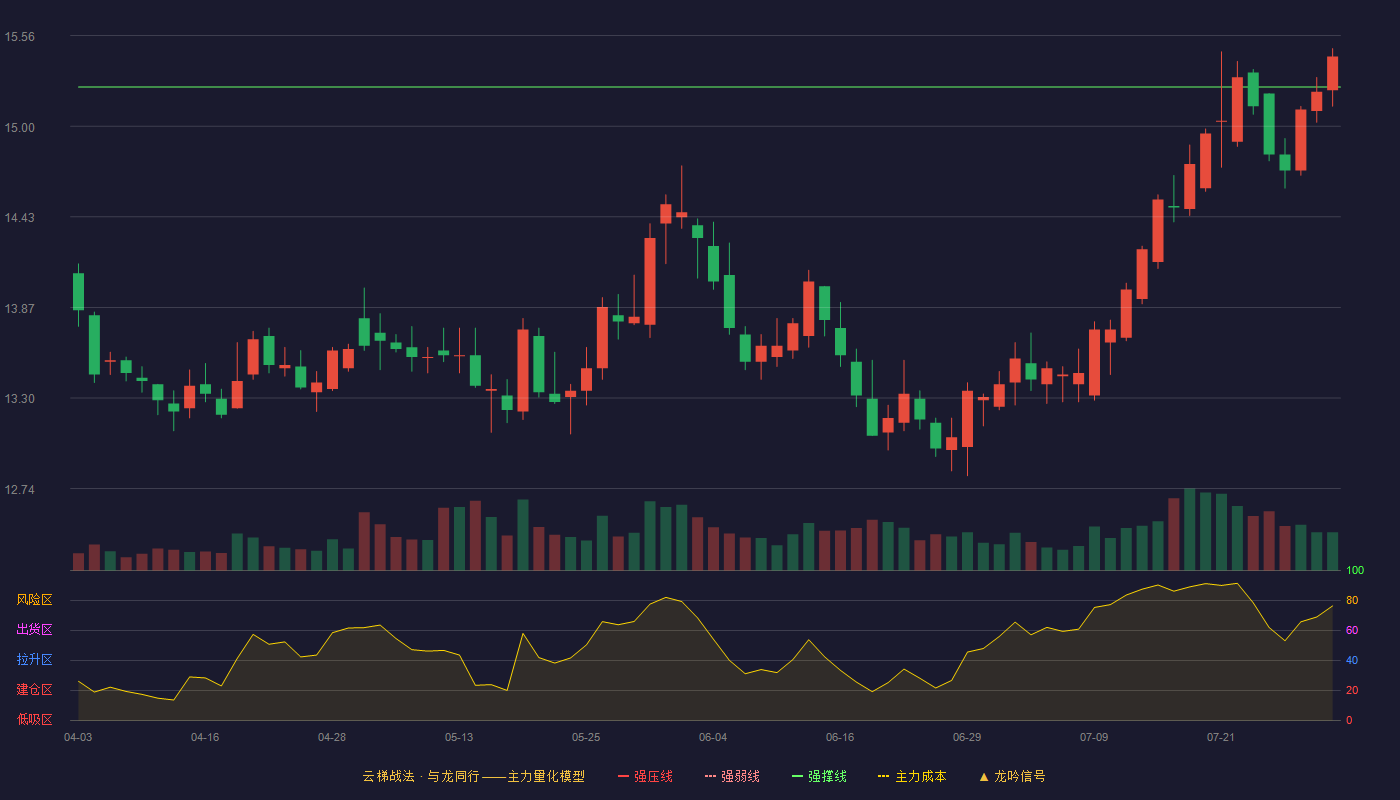Click the 13.87 price axis label

[x=19, y=308]
